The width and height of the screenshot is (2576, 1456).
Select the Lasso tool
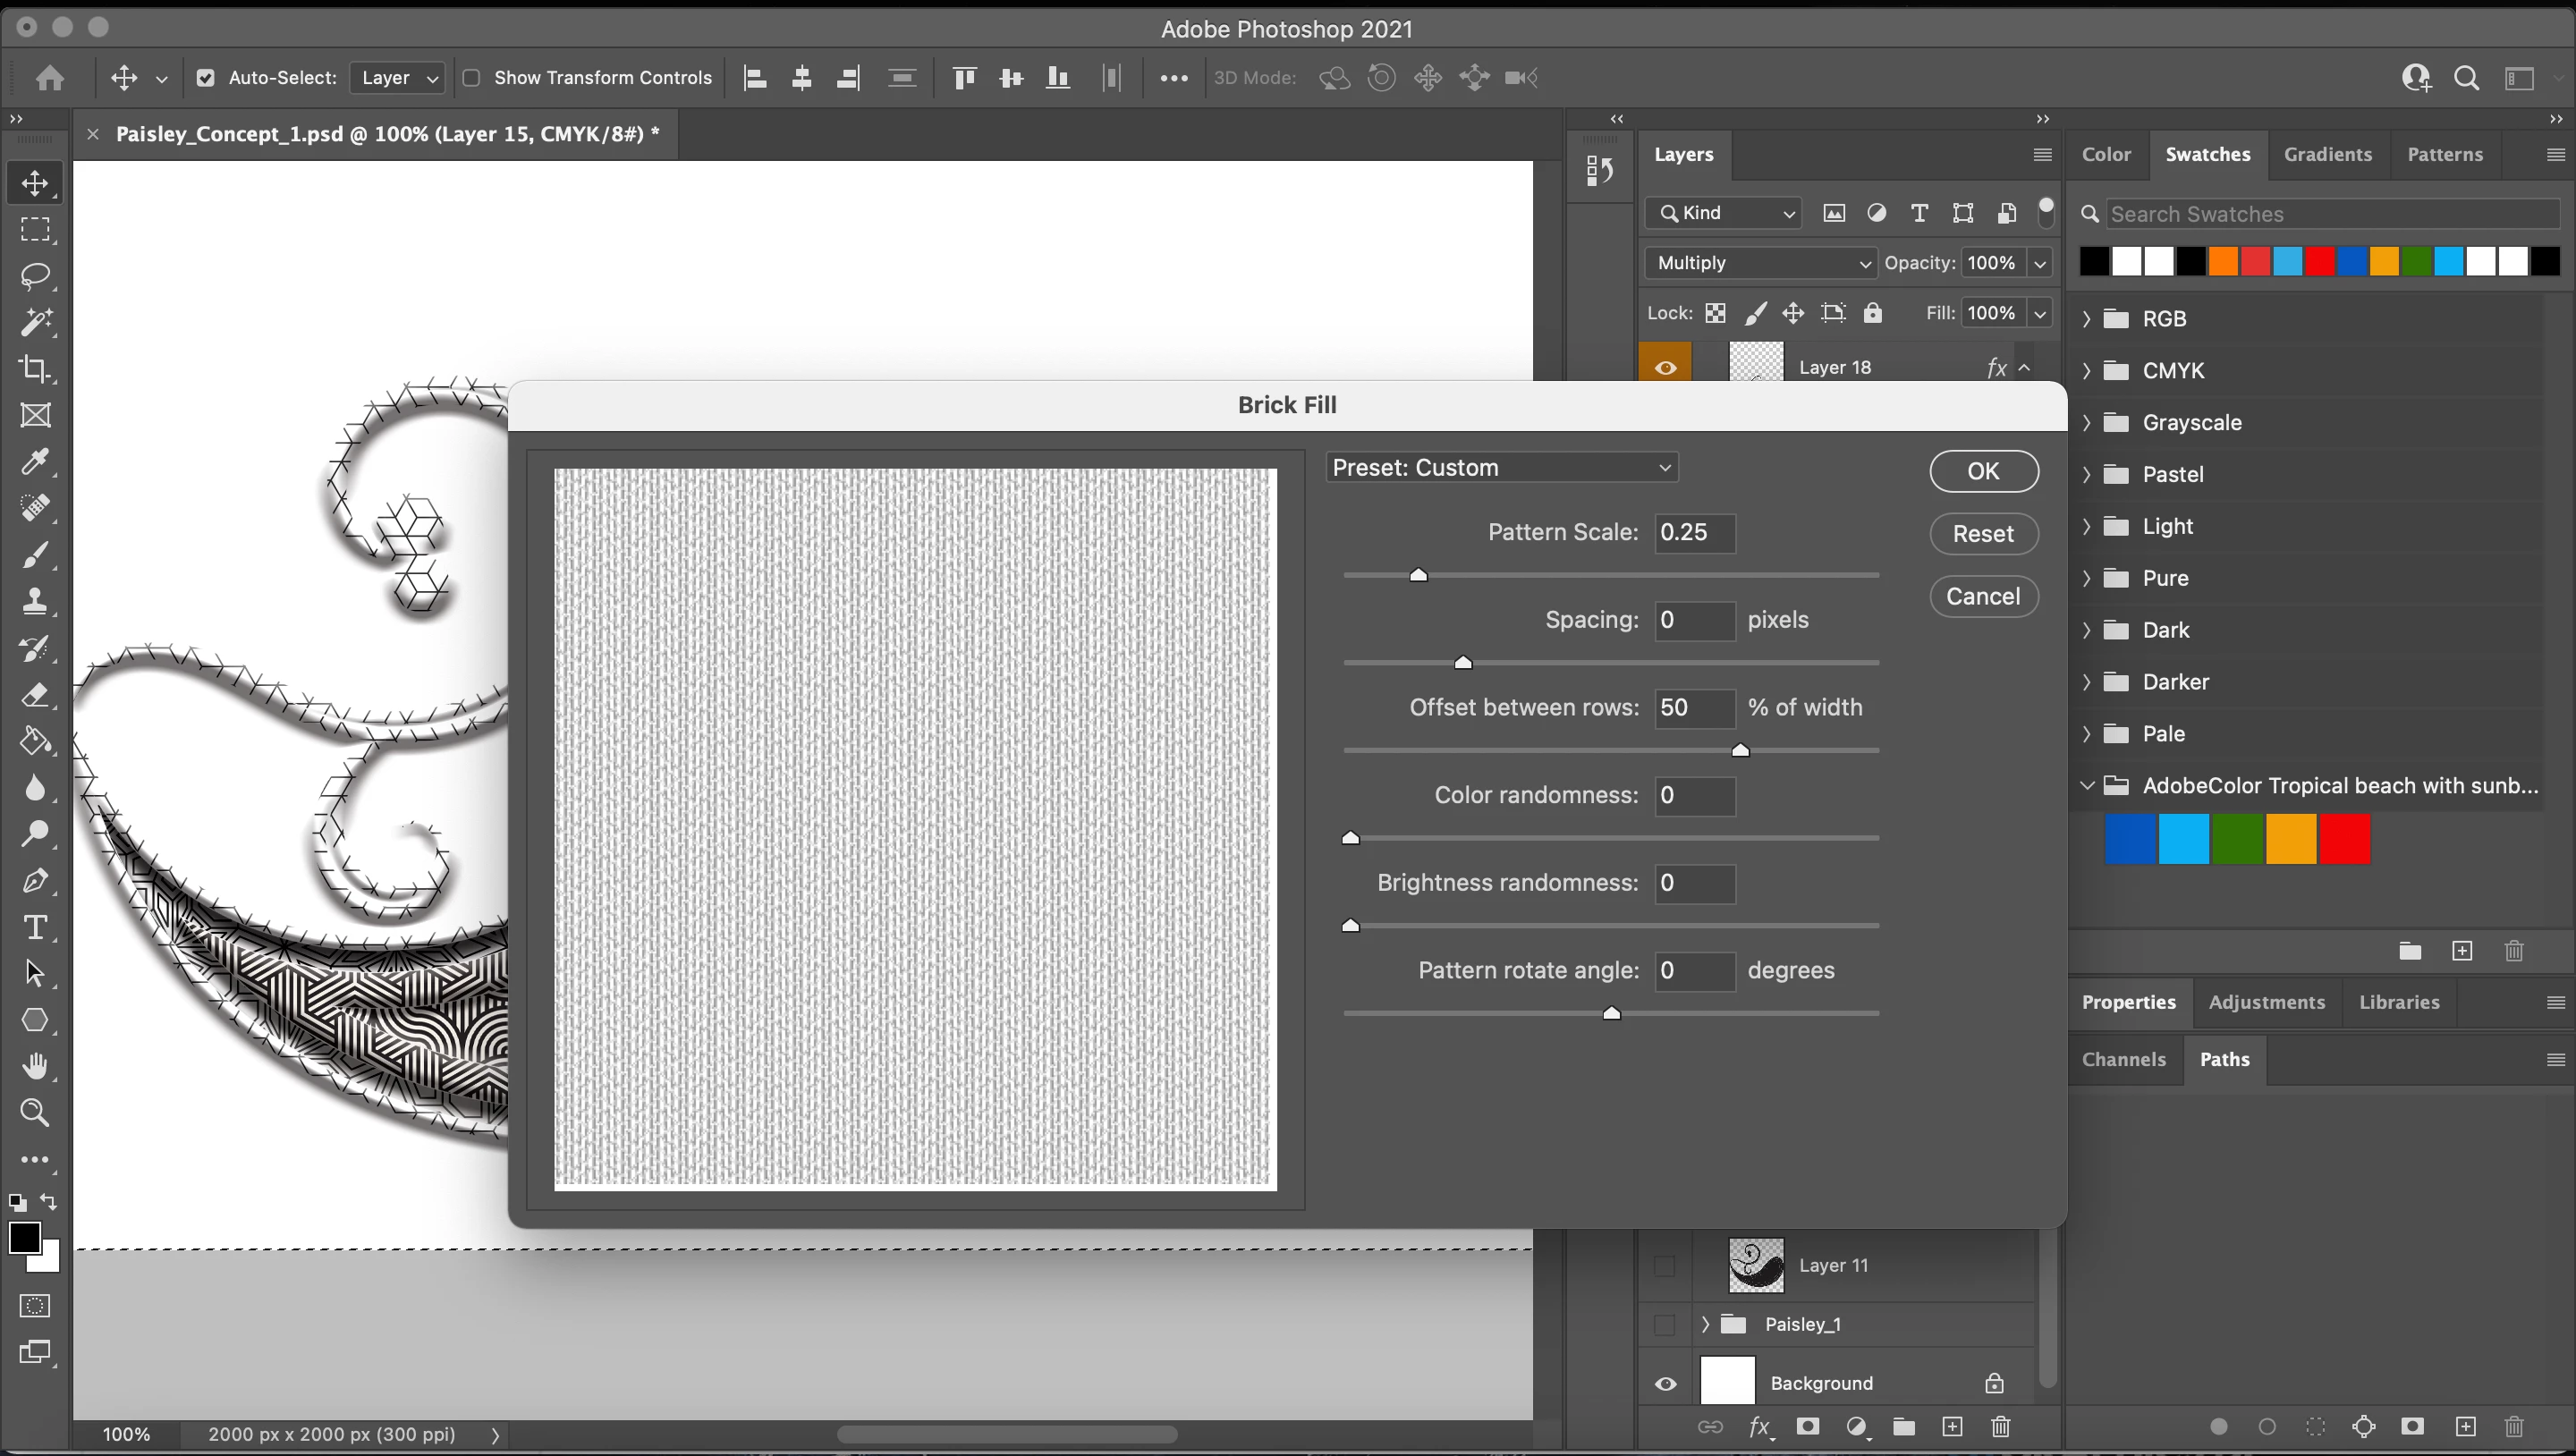pos(36,276)
